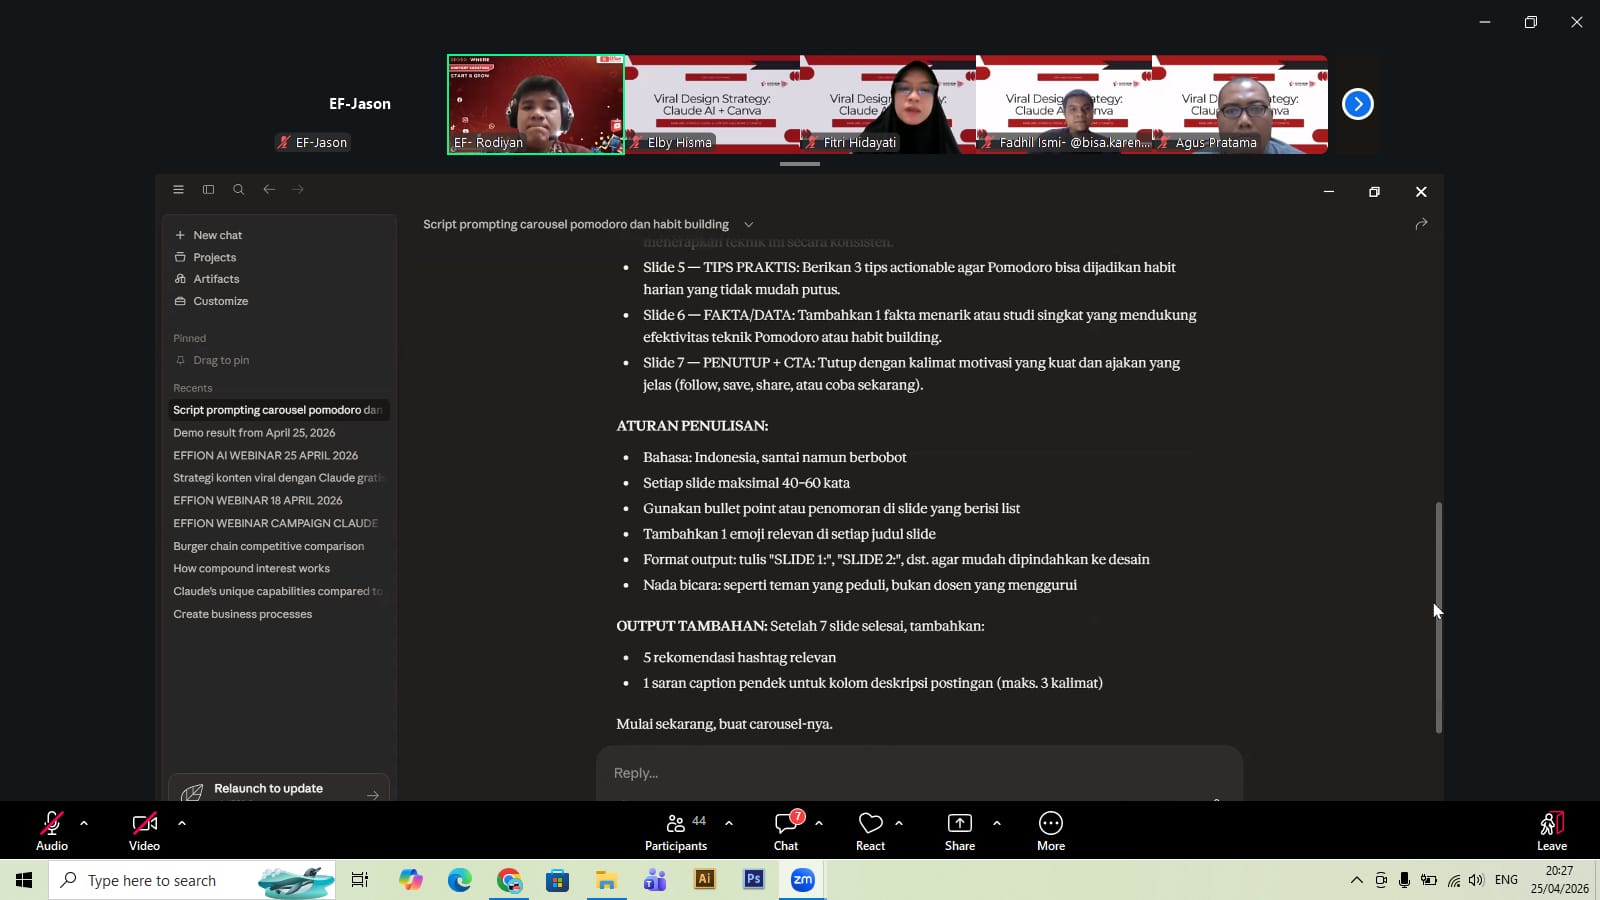
Task: Expand audio options arrow next to Audio
Action: click(x=84, y=823)
